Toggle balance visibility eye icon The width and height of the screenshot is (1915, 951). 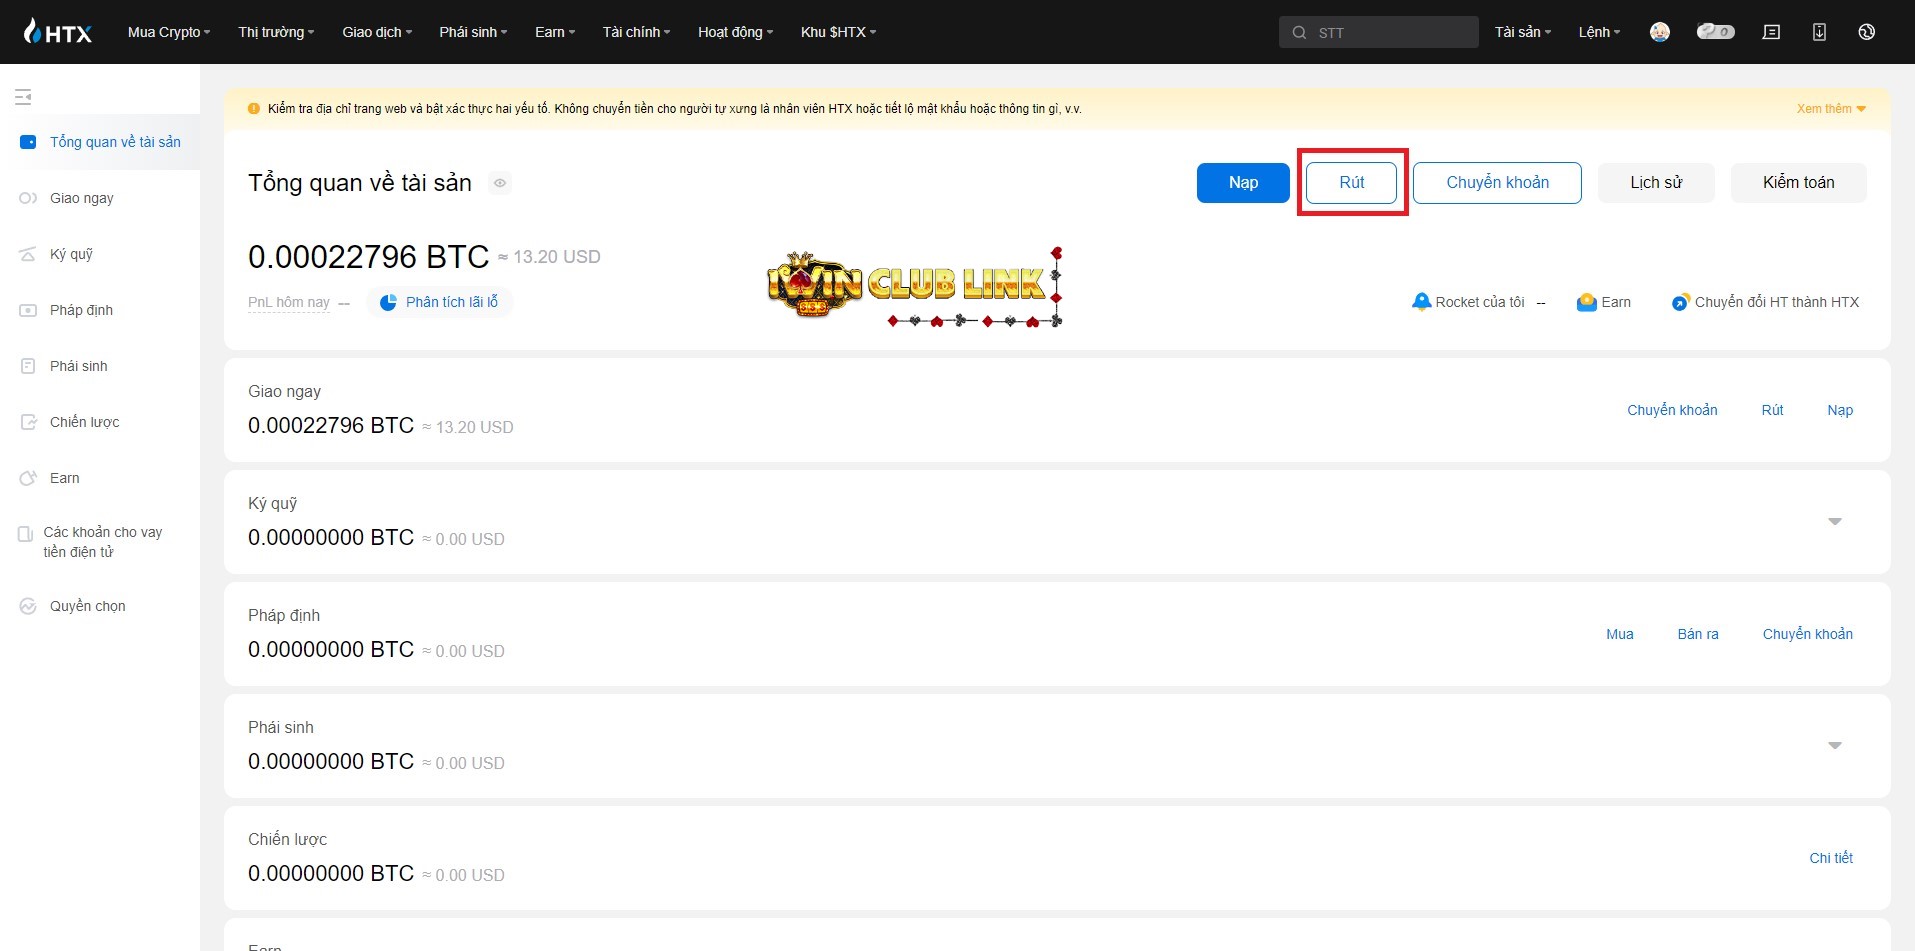[x=500, y=183]
